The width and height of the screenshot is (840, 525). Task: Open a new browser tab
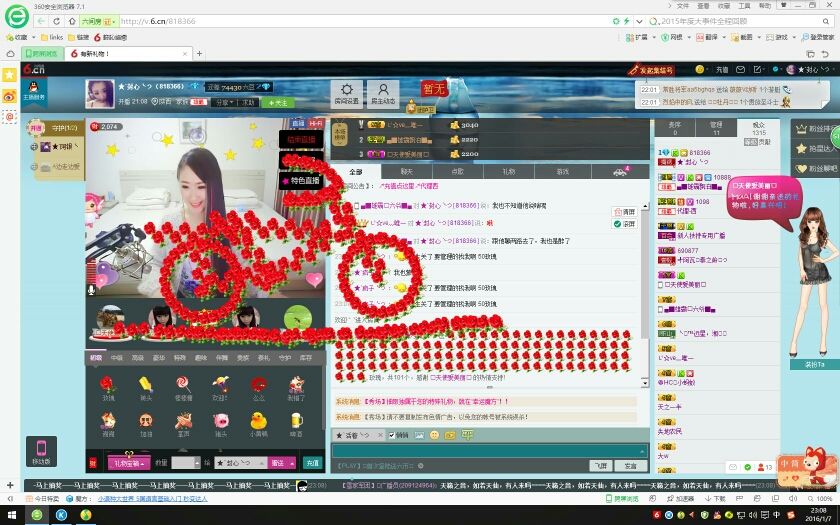point(199,54)
